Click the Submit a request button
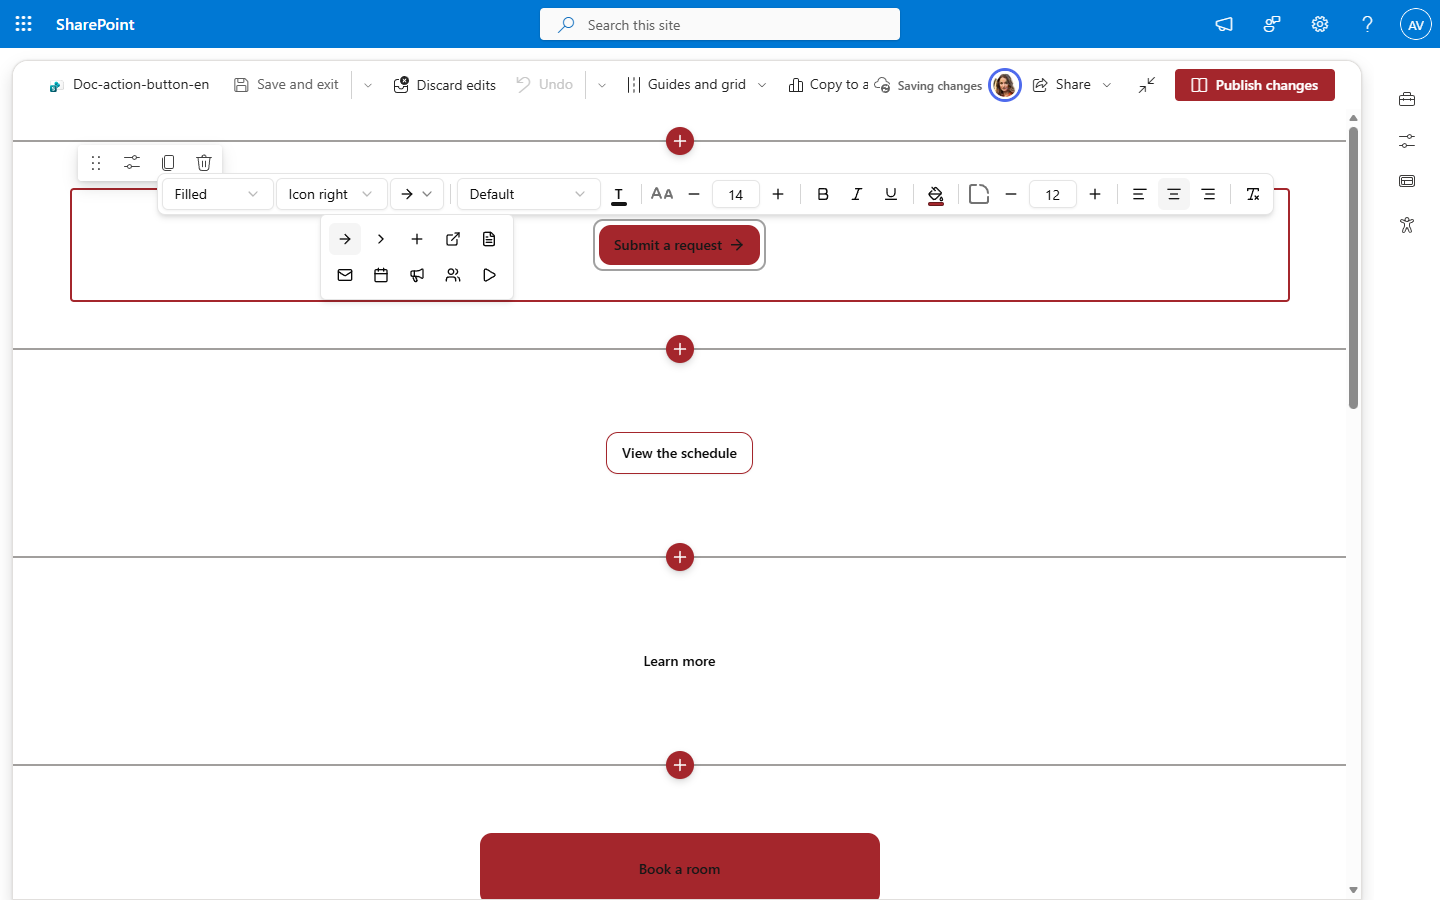The height and width of the screenshot is (900, 1440). tap(679, 245)
